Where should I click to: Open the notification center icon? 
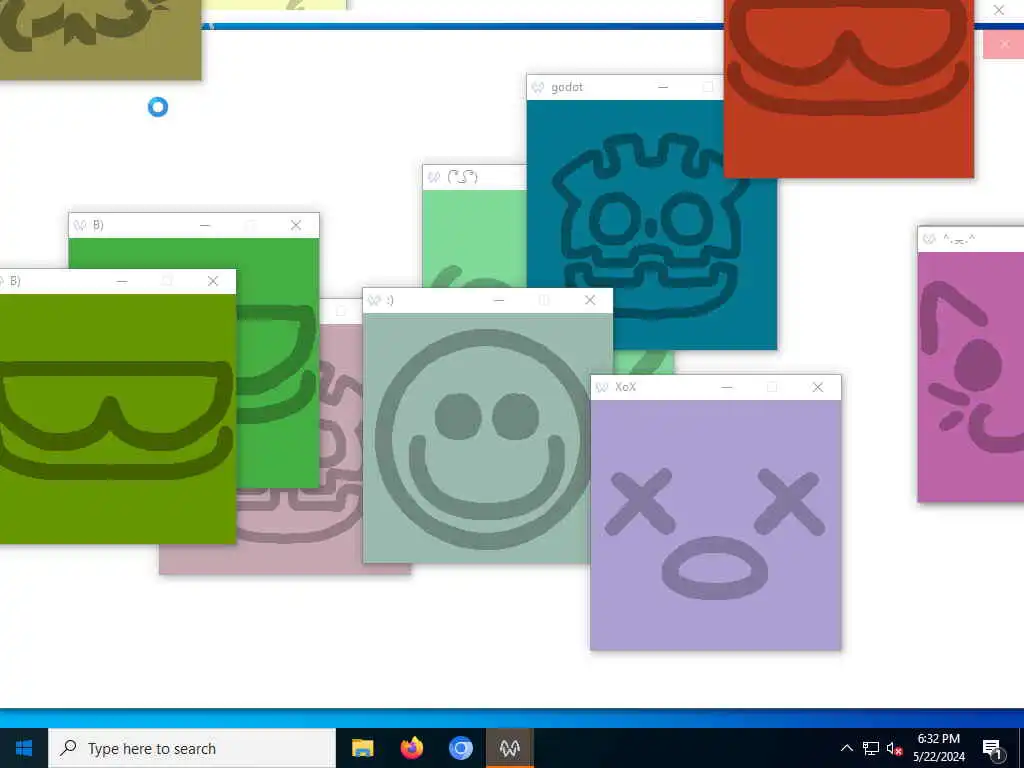point(993,748)
